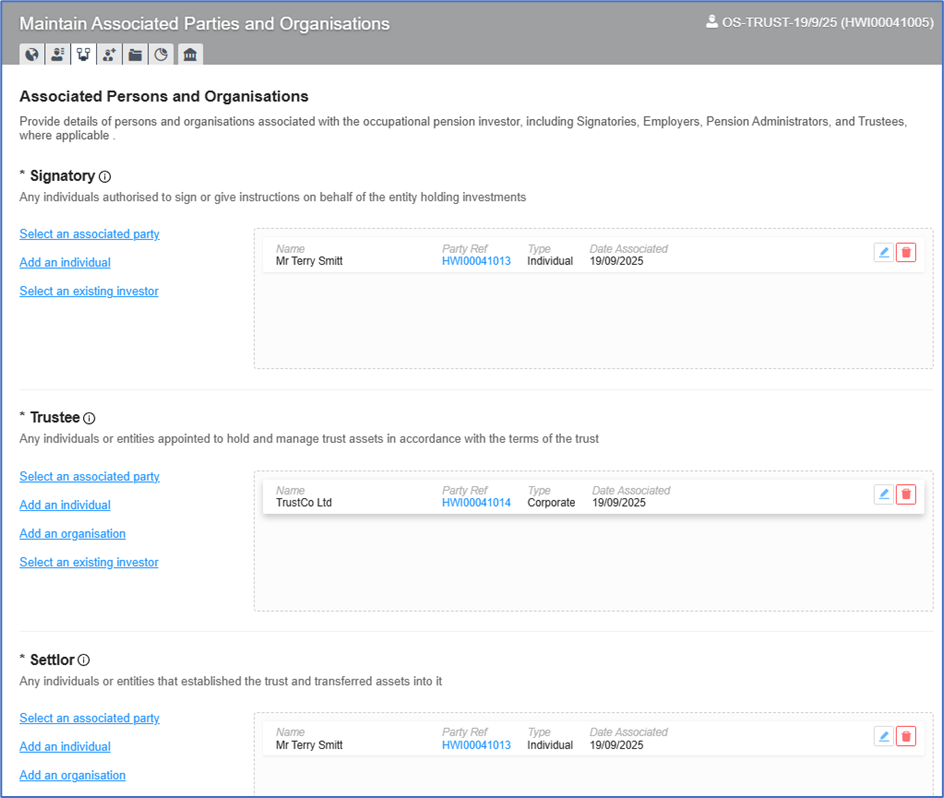Open the bank building tab icon
Screen dimensions: 944x798
pos(190,55)
